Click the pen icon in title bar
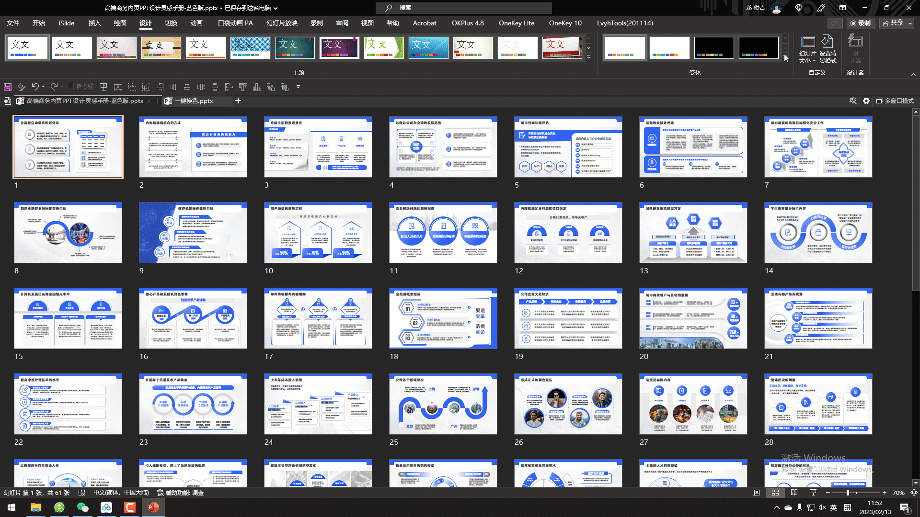Screen dimensions: 920x517 point(820,8)
